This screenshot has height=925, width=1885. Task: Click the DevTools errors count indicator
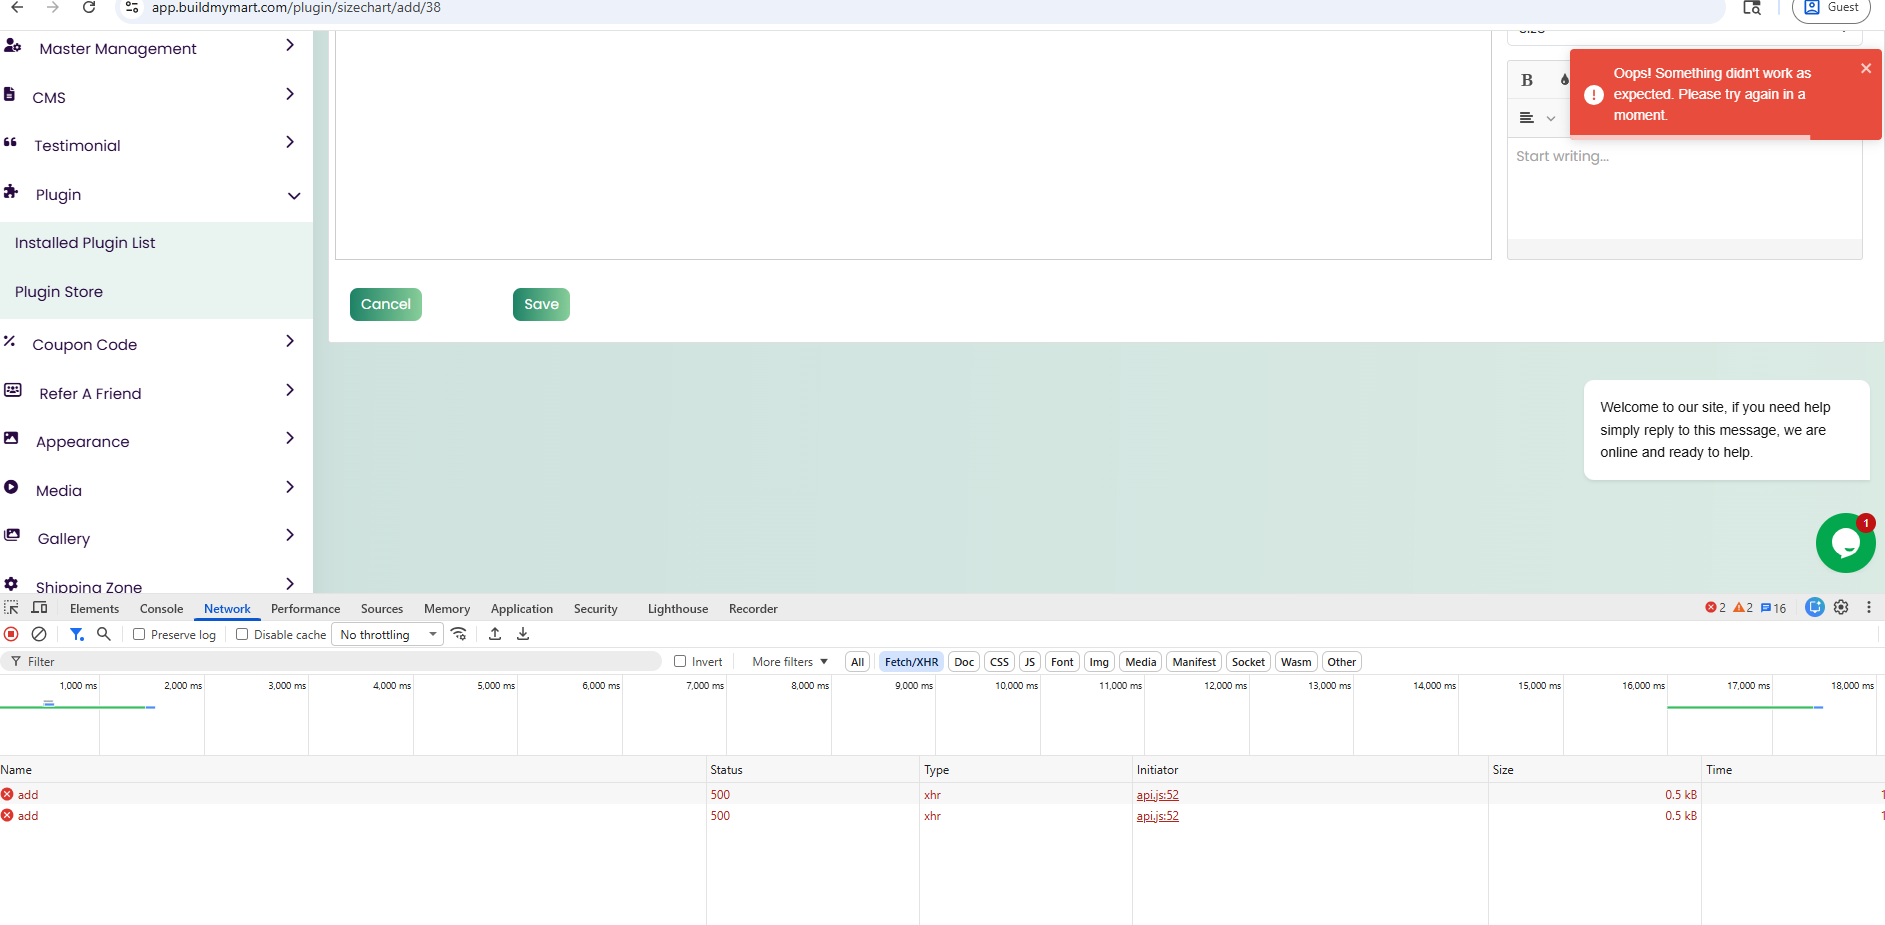pyautogui.click(x=1716, y=607)
